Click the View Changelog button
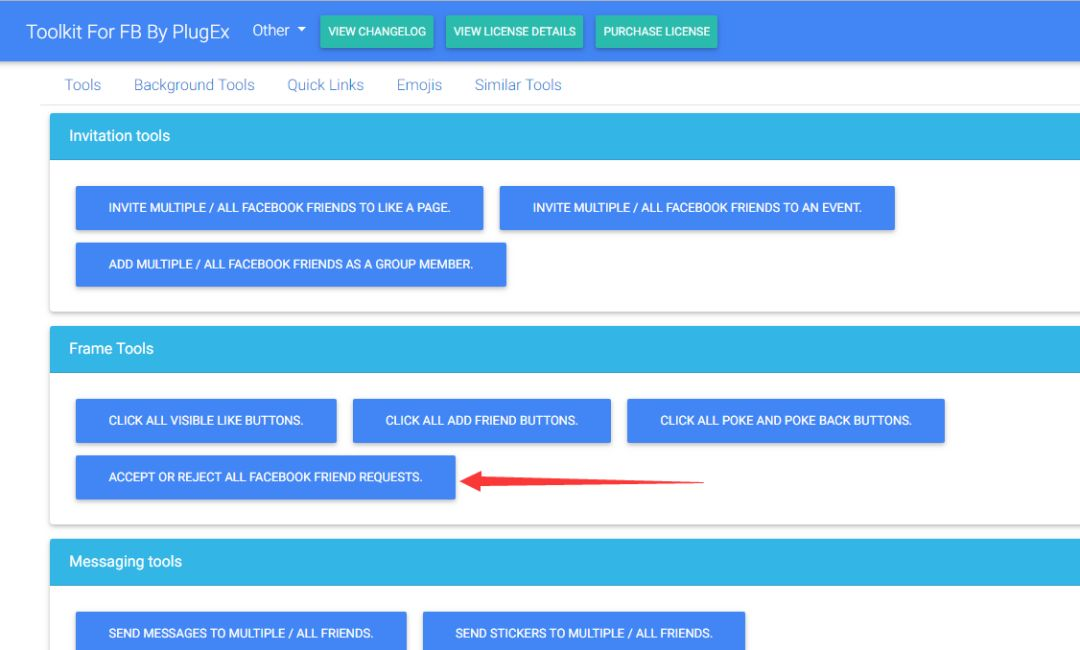1080x650 pixels. pyautogui.click(x=377, y=32)
